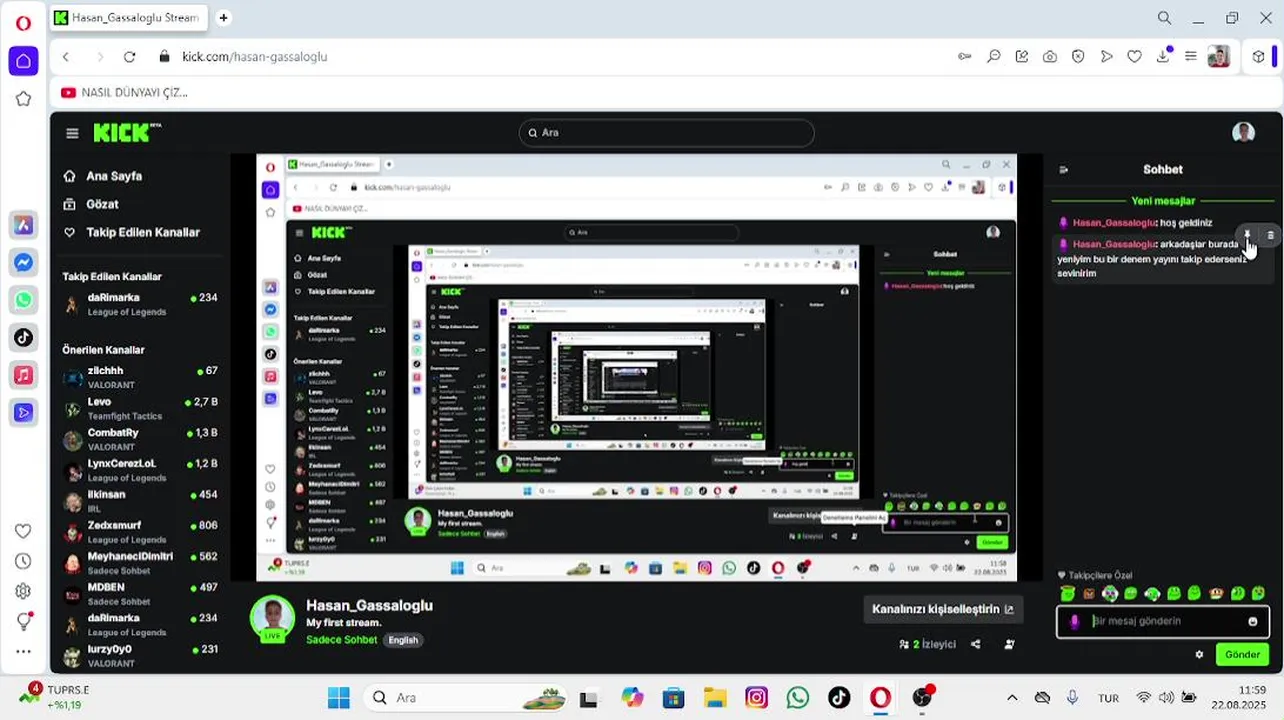Open recommended channel CombatRy
The height and width of the screenshot is (720, 1284).
click(x=140, y=439)
